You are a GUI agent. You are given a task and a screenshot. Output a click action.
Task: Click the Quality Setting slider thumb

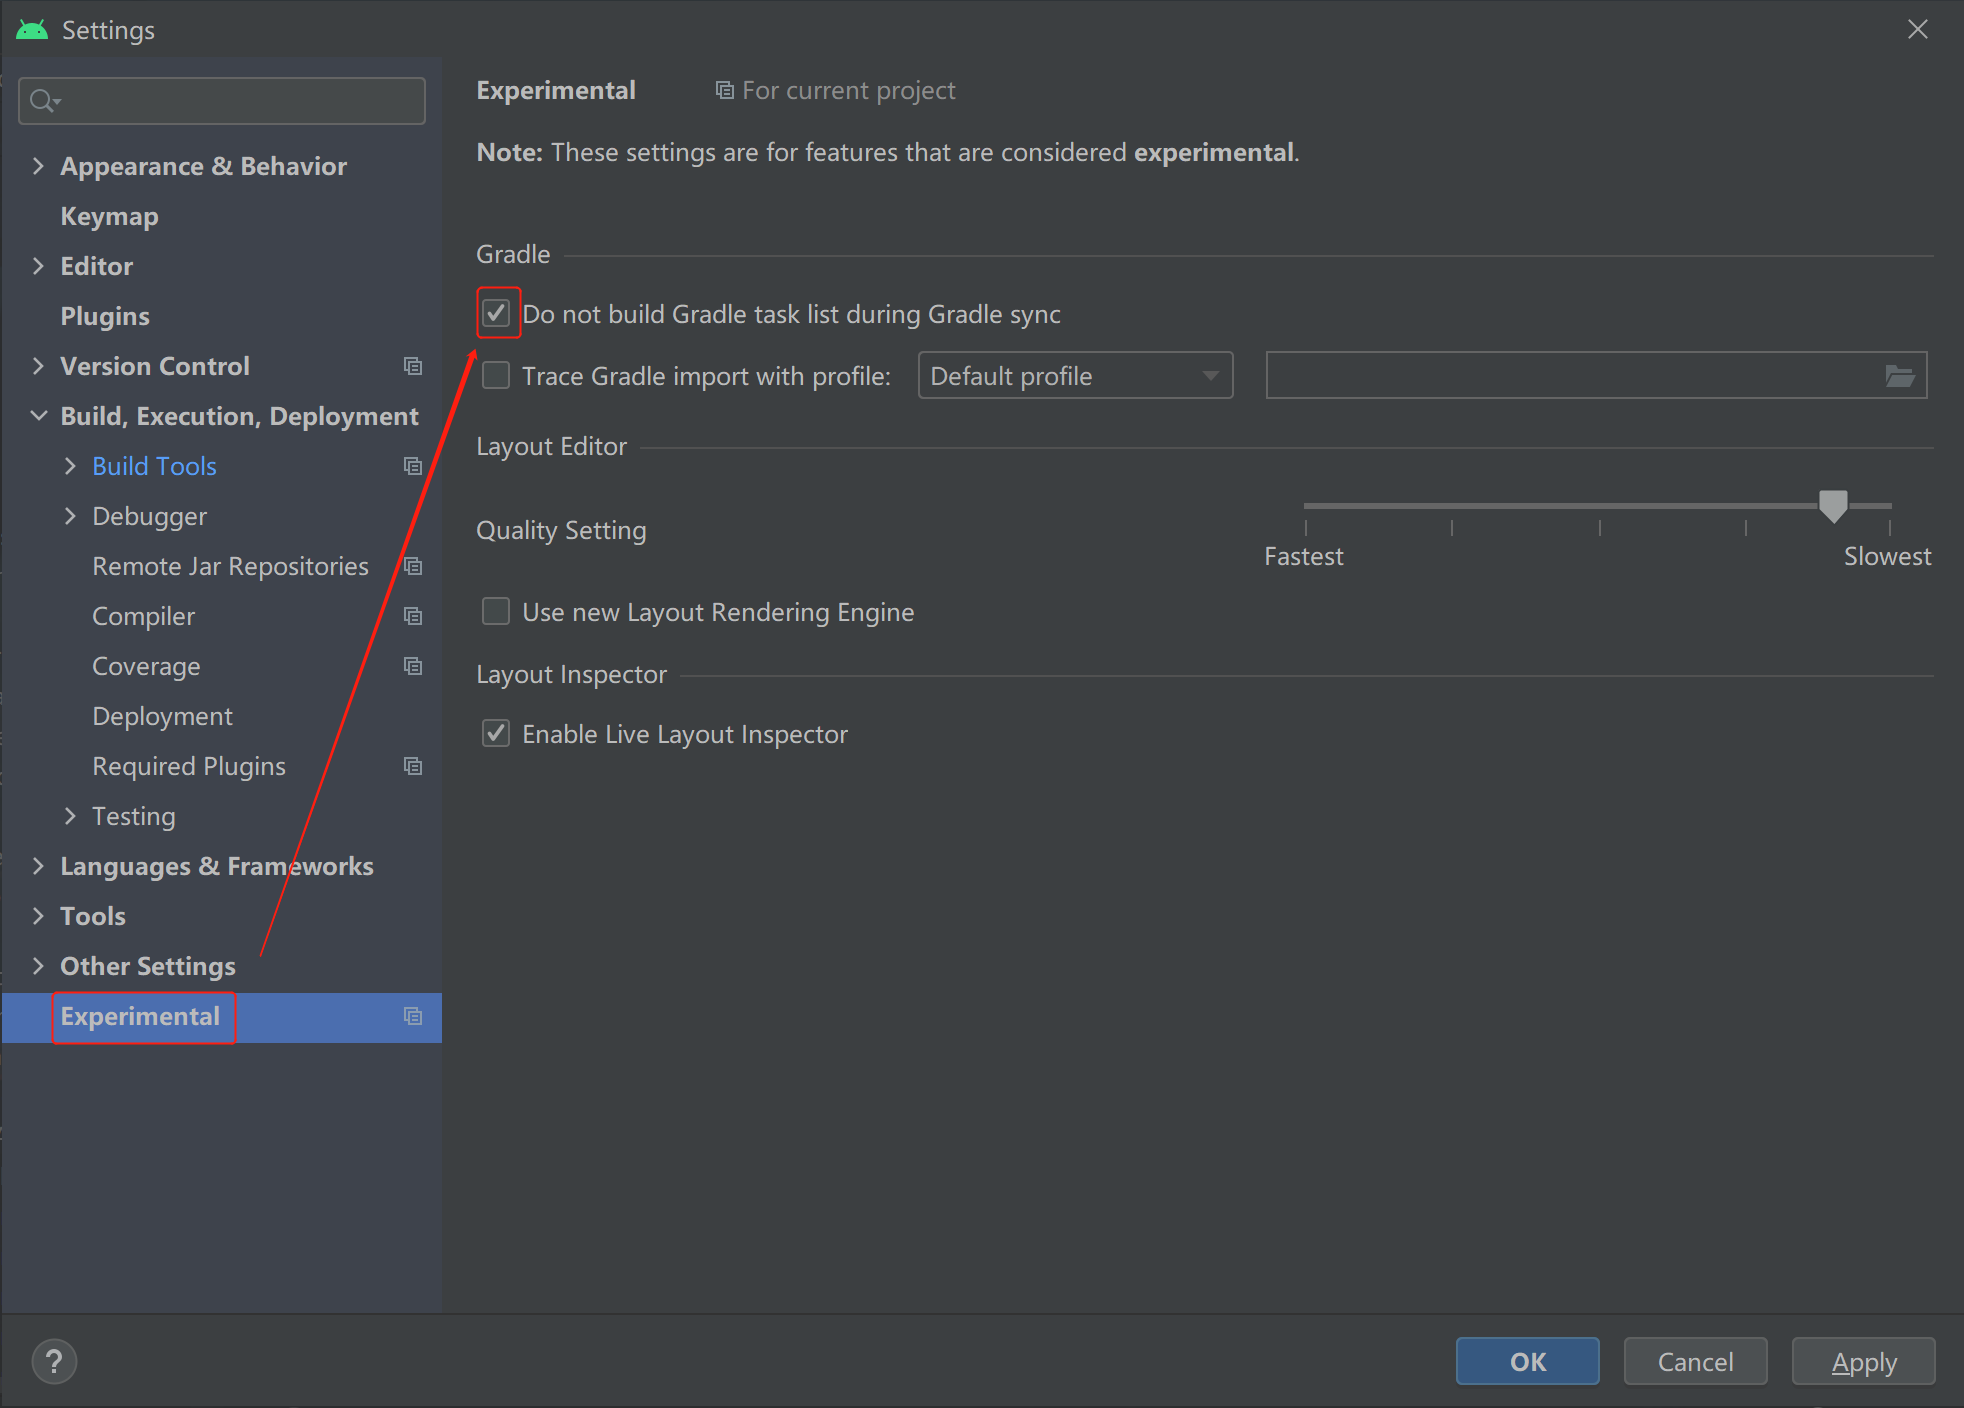pos(1833,506)
